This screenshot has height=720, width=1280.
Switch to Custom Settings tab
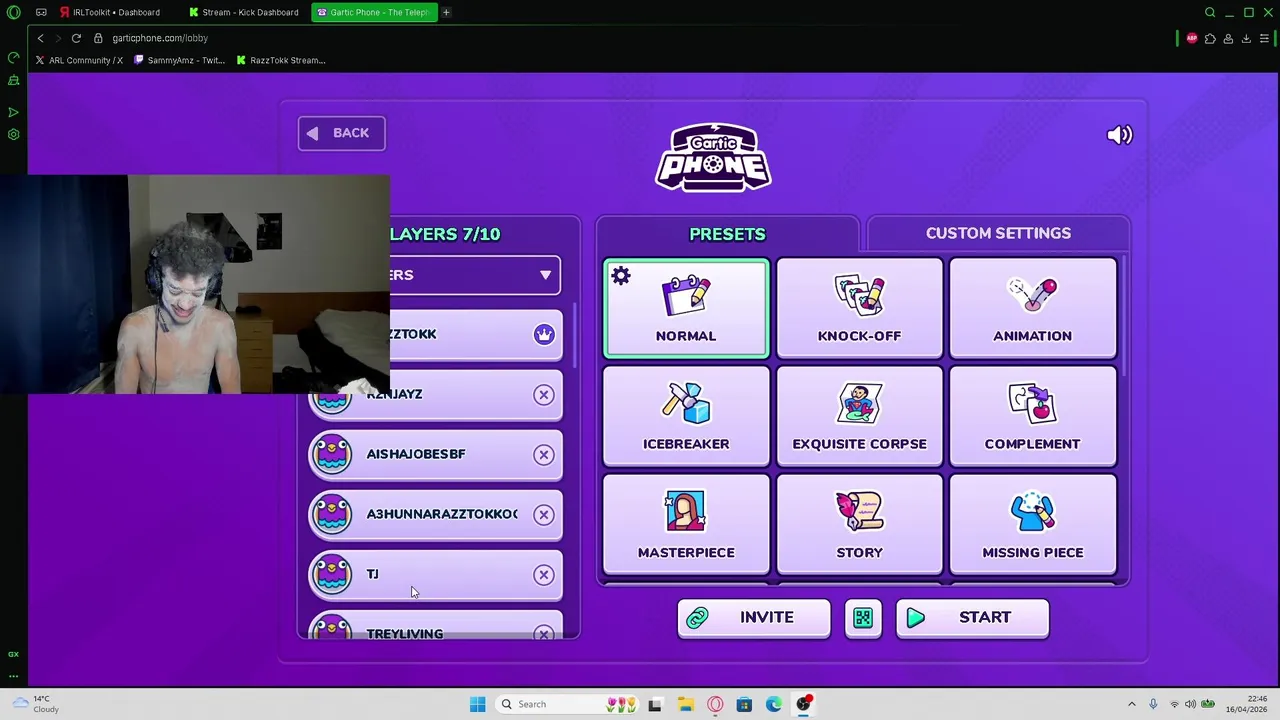click(998, 233)
